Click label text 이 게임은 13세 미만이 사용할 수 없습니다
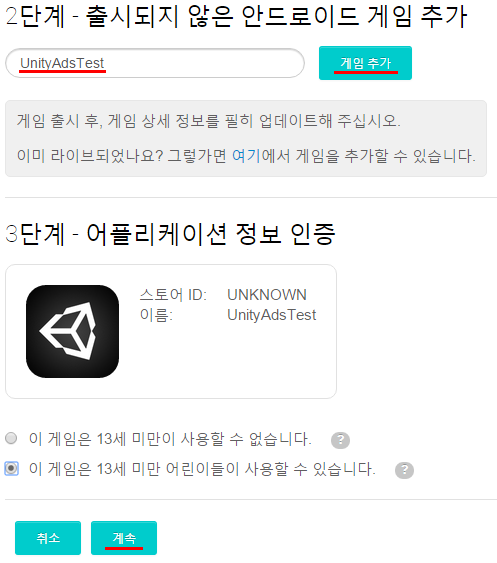This screenshot has height=563, width=497. tap(170, 439)
